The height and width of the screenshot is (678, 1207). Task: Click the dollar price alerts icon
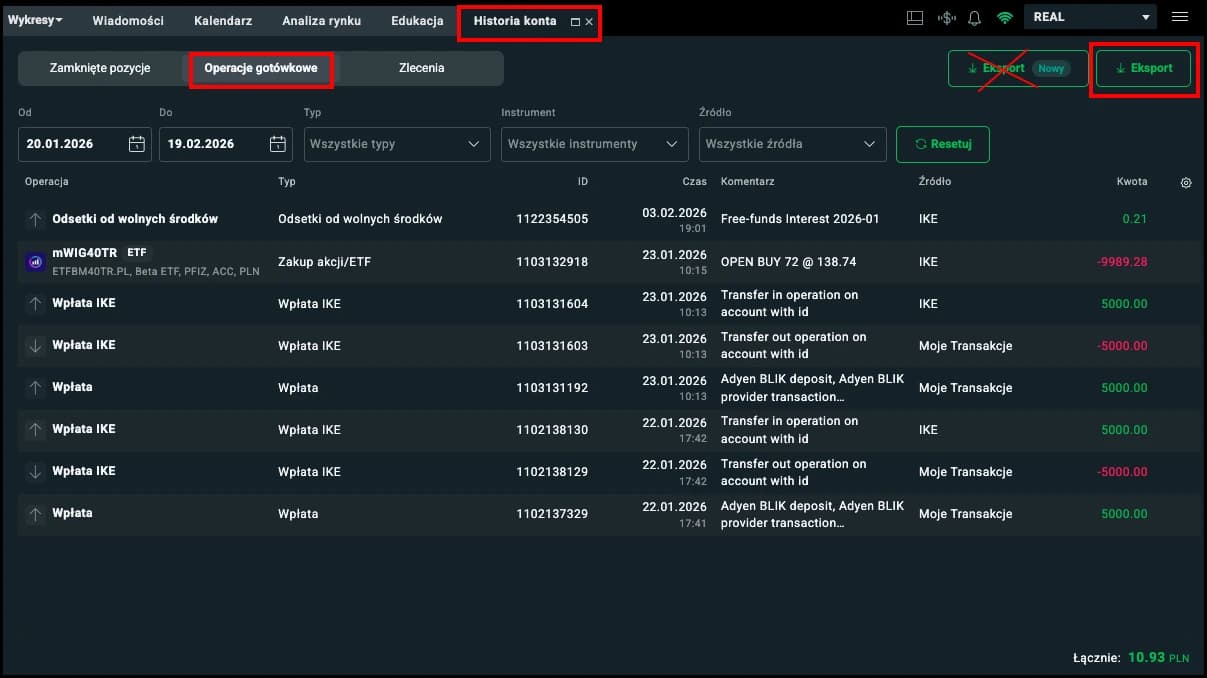[946, 18]
